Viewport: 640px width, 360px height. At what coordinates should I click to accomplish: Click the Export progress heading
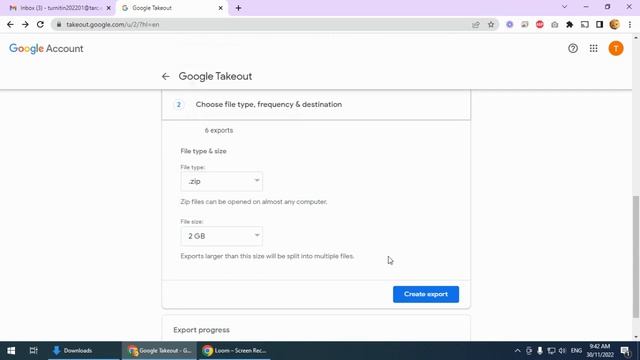coord(201,330)
